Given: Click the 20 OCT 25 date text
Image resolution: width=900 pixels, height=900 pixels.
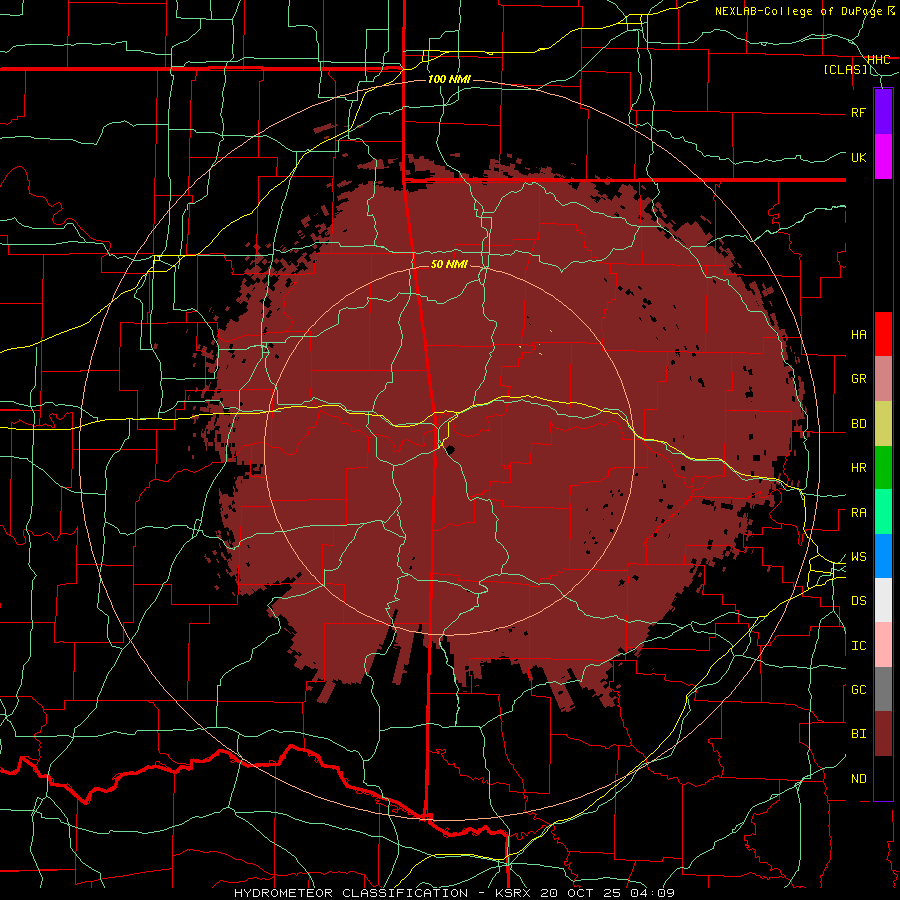Looking at the screenshot, I should point(581,893).
